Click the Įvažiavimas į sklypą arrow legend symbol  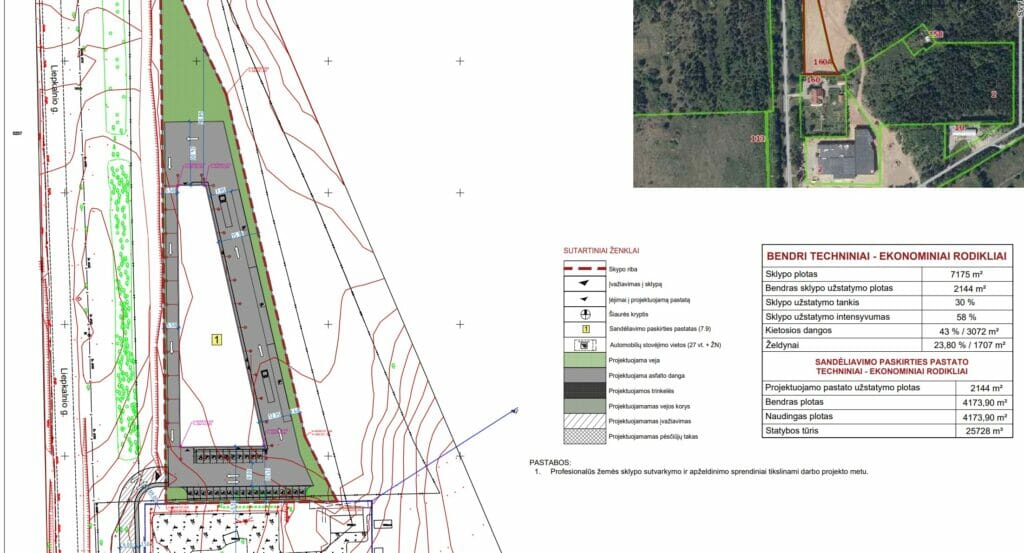(x=584, y=283)
